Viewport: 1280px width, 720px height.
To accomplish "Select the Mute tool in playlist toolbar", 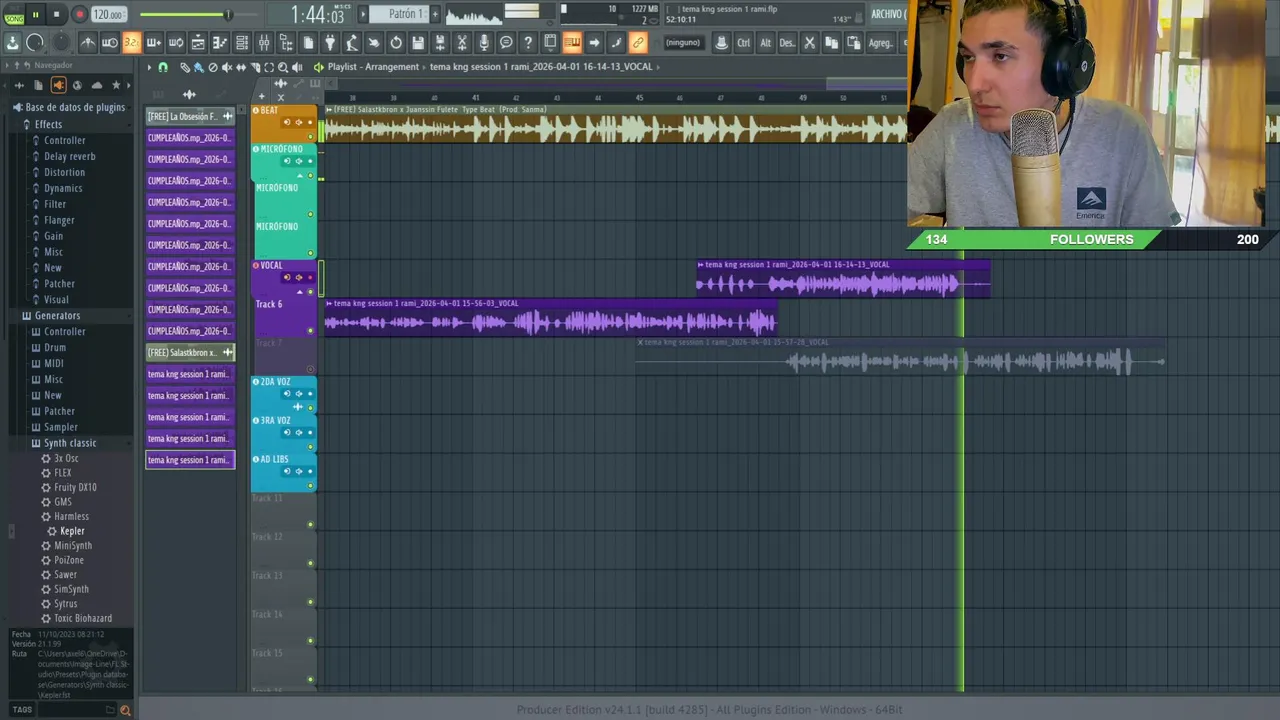I will point(227,67).
